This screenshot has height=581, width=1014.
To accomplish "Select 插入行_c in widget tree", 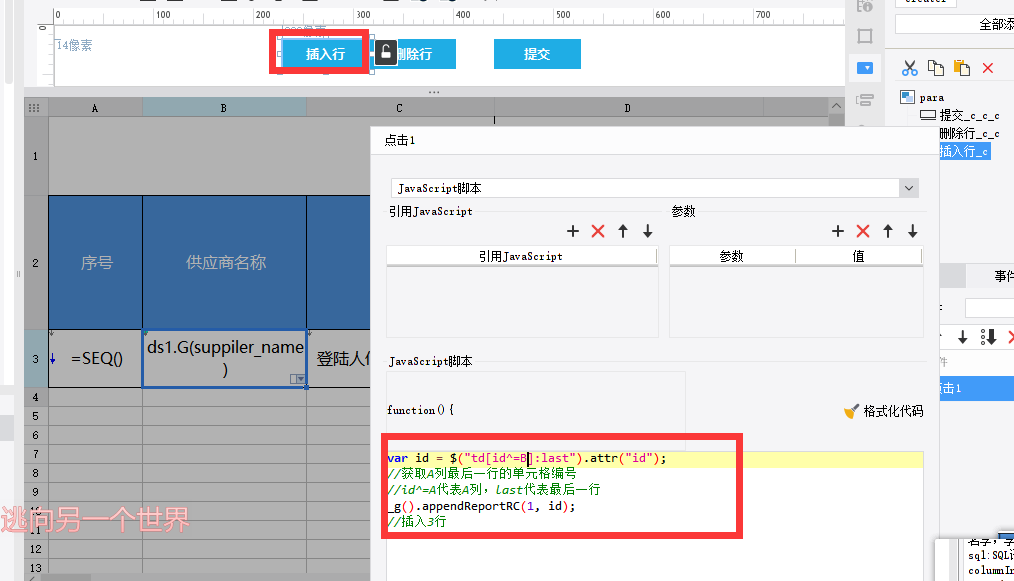I will click(964, 151).
